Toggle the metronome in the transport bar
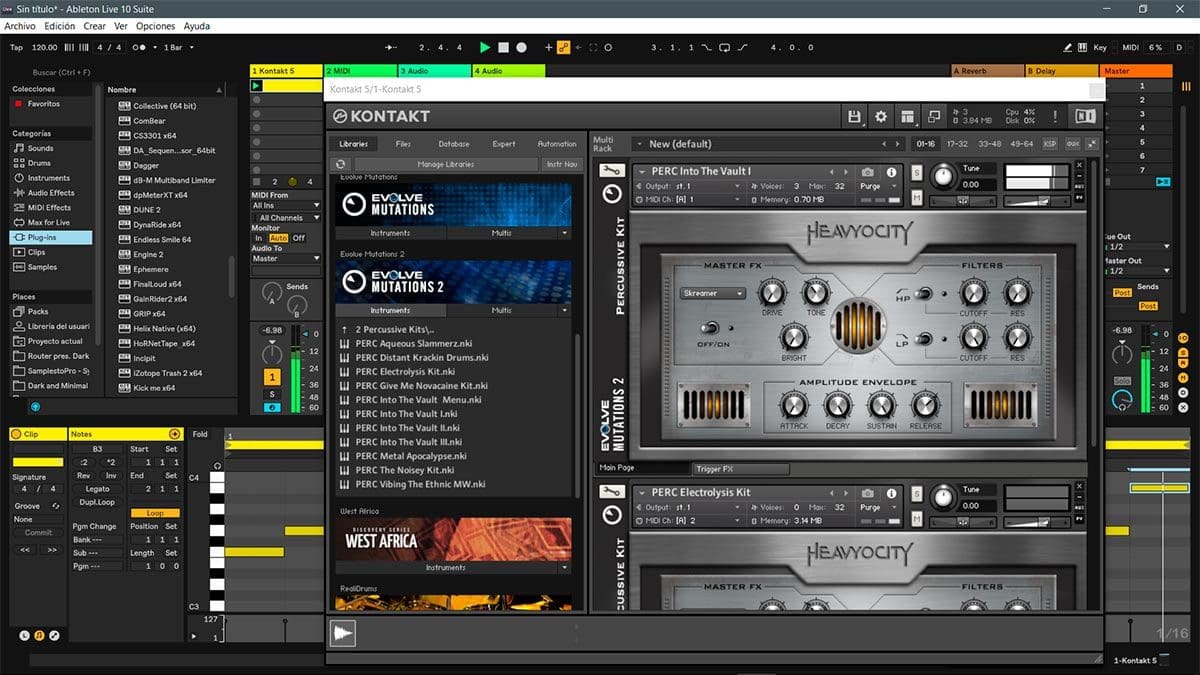 tap(139, 47)
